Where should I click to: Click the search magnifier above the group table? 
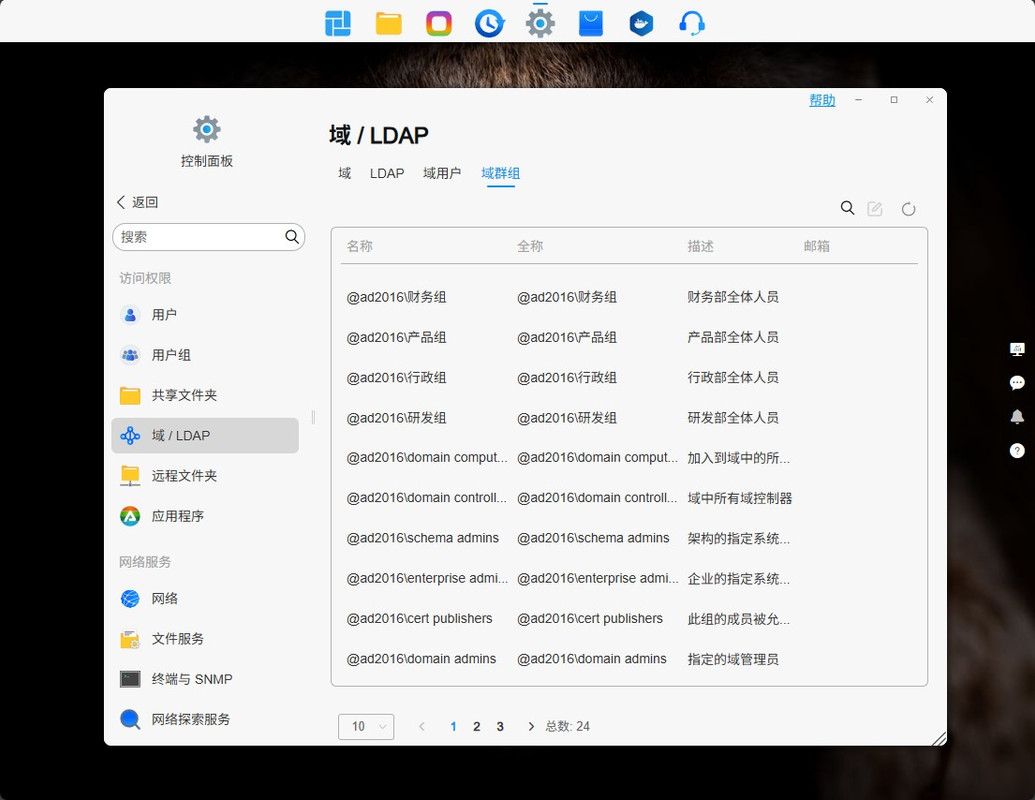coord(848,209)
